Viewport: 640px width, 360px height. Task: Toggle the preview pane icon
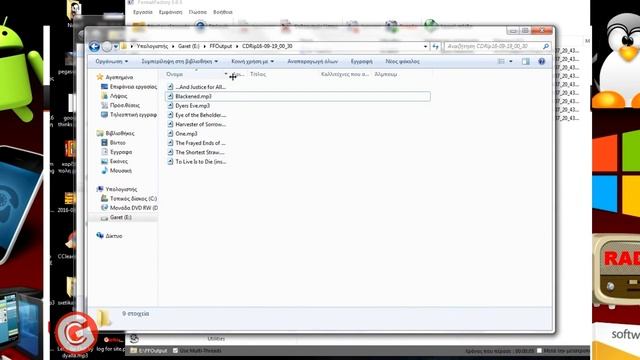click(x=526, y=62)
